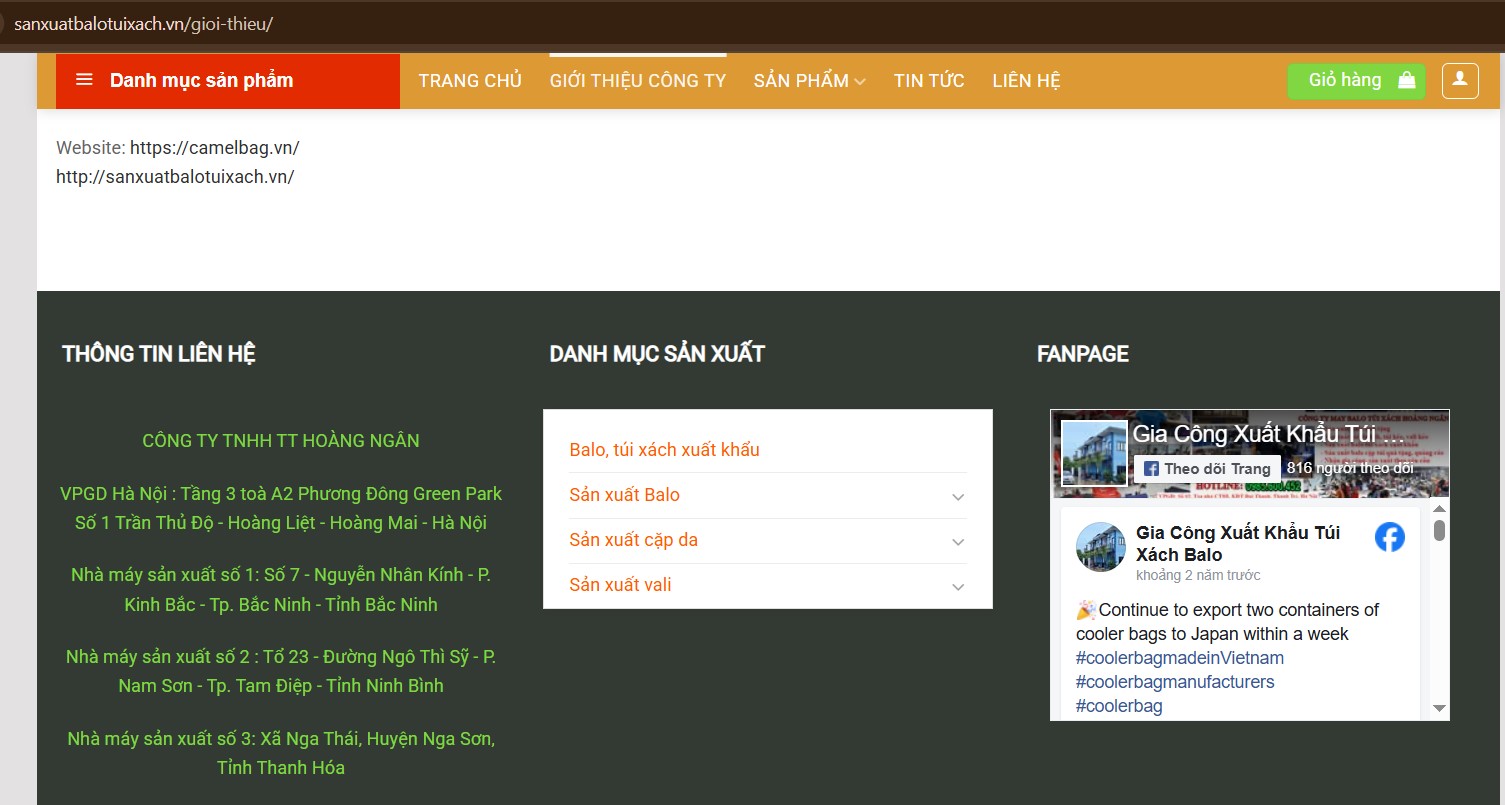
Task: Open the camelbag.vn website link
Action: pos(215,148)
